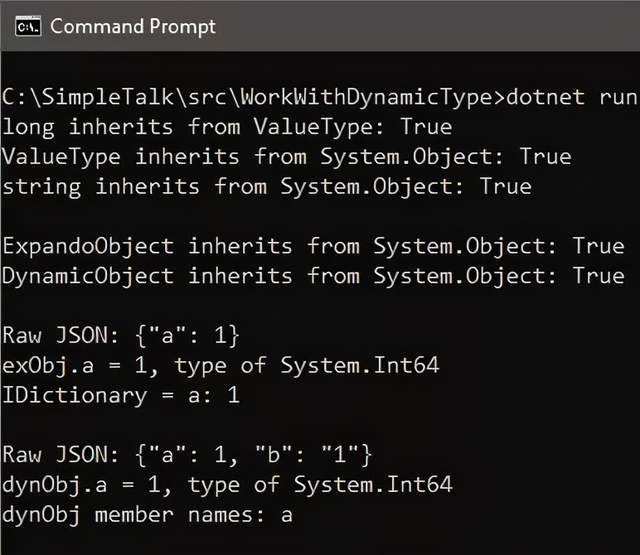Click the Command Prompt window title text

click(132, 26)
